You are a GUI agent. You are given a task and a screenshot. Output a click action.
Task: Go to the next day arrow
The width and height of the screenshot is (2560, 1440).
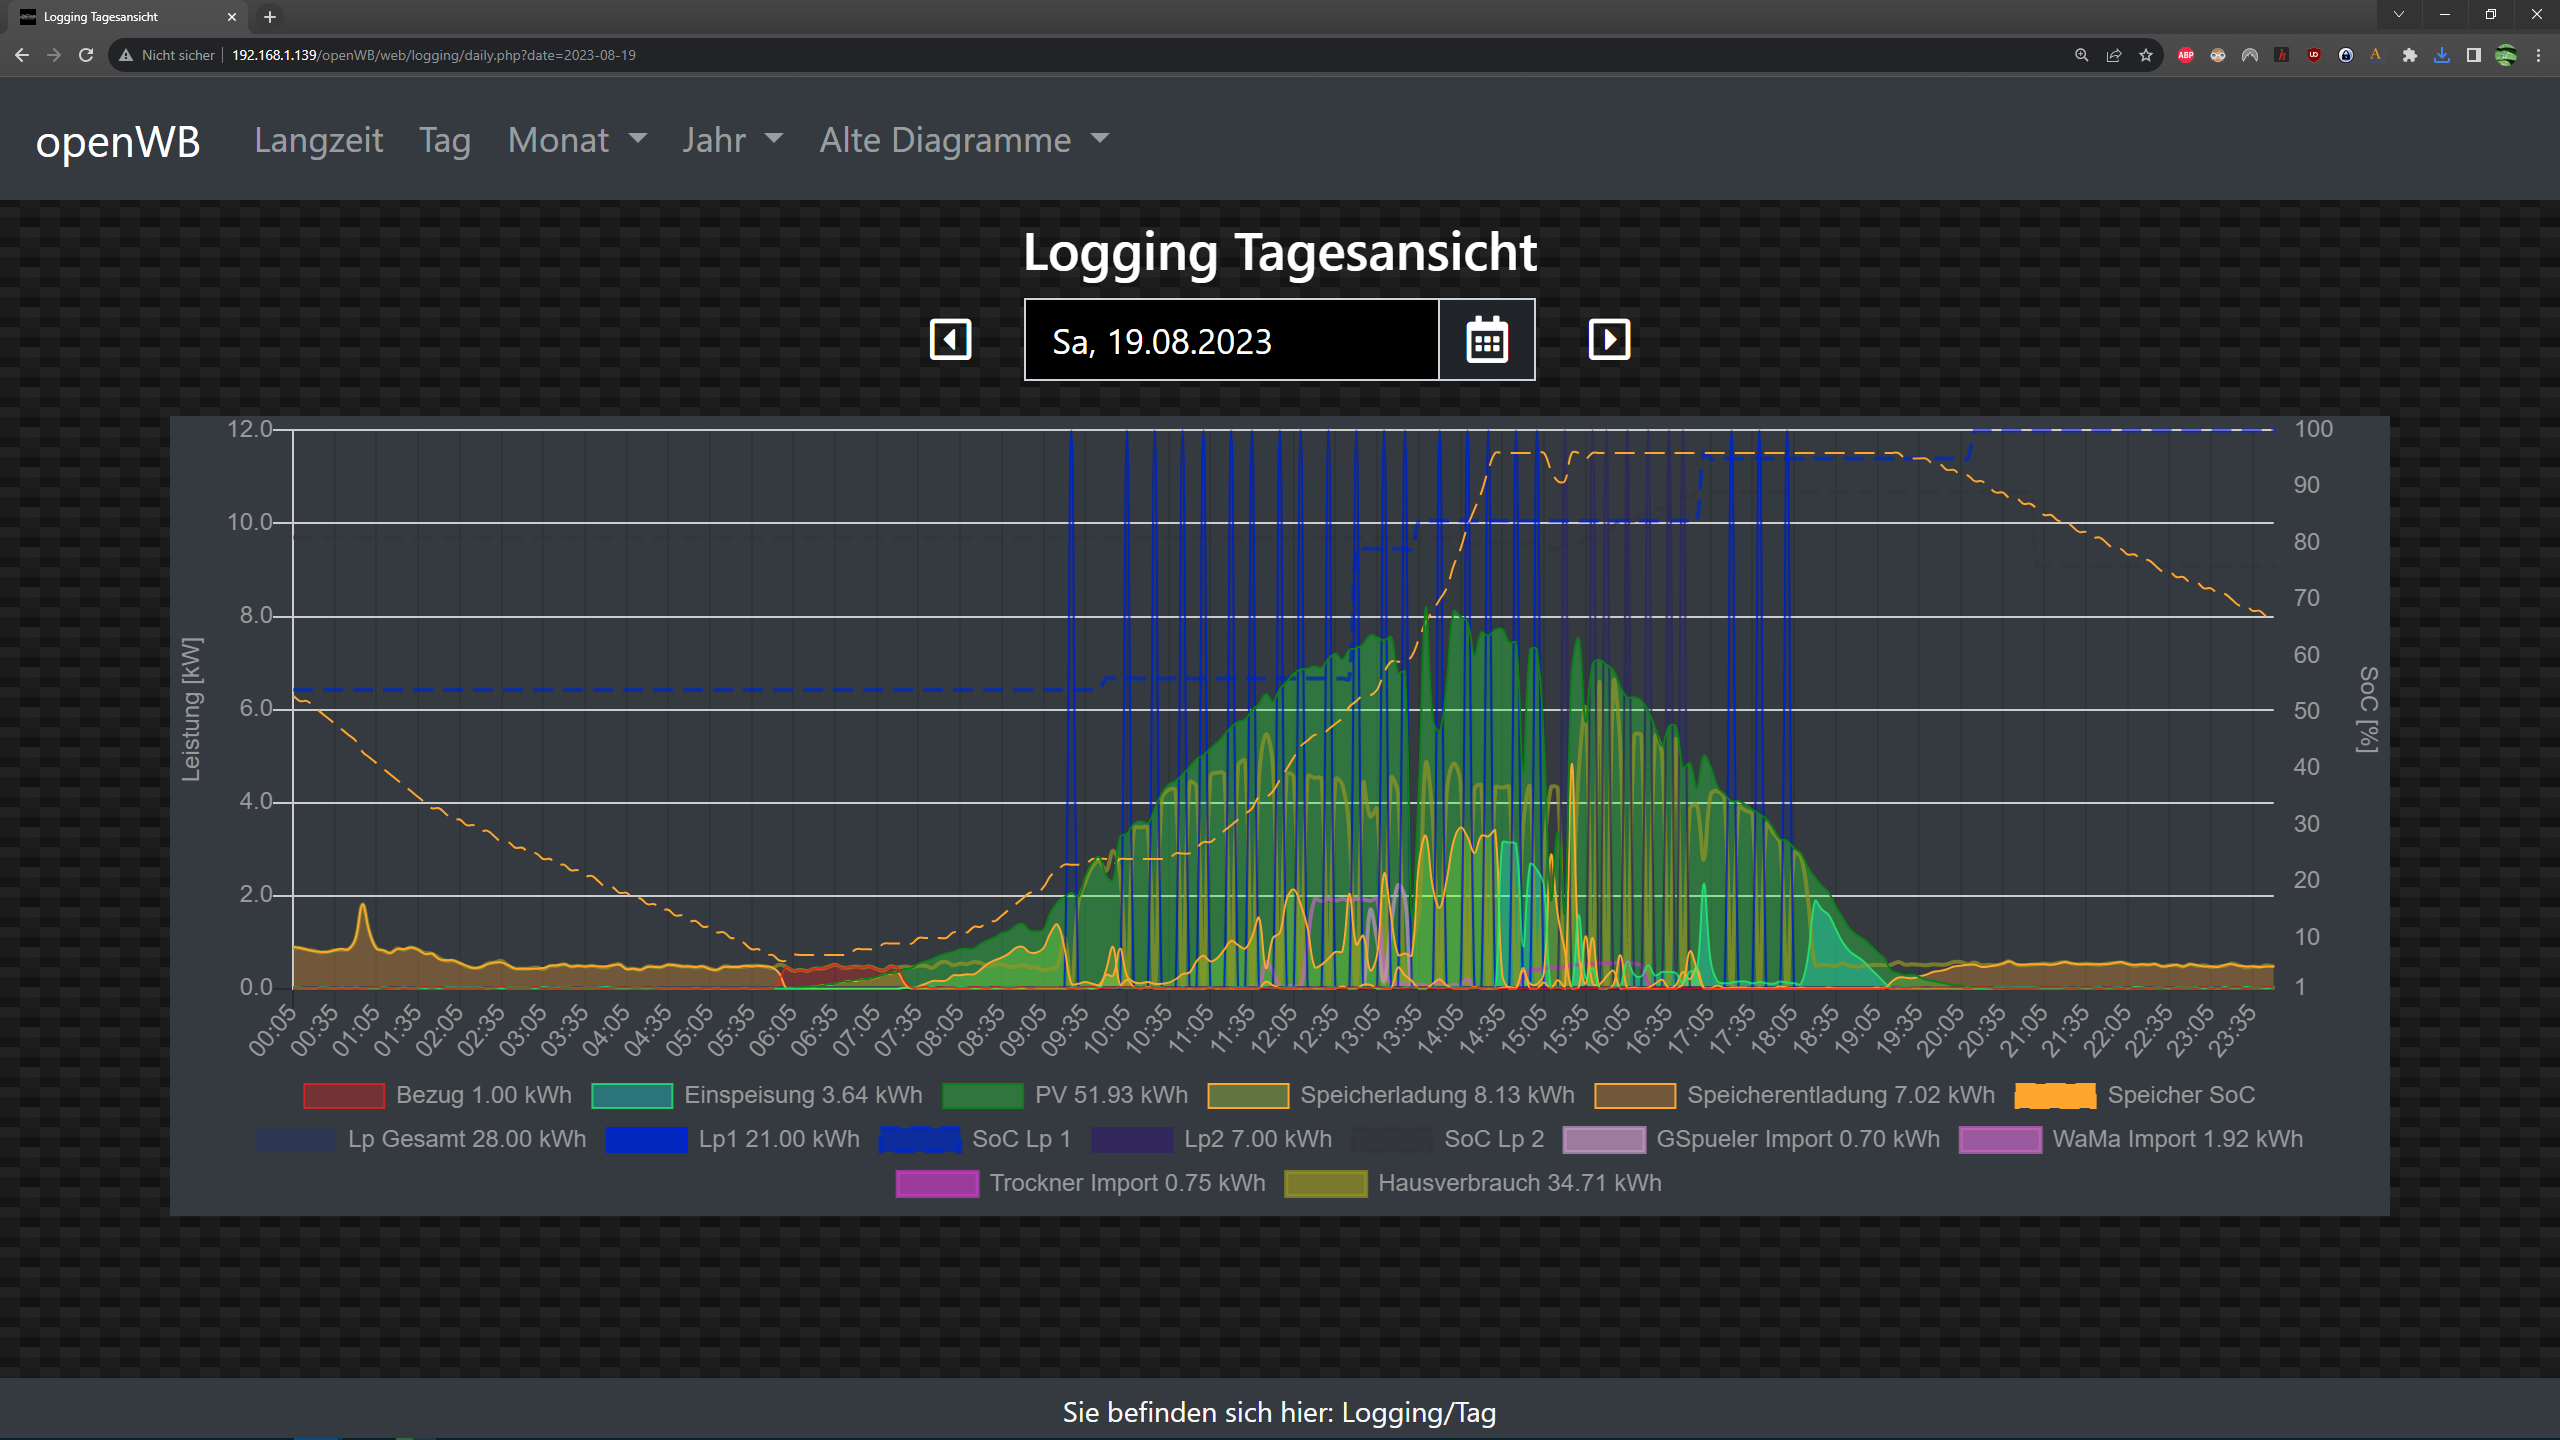(1609, 340)
